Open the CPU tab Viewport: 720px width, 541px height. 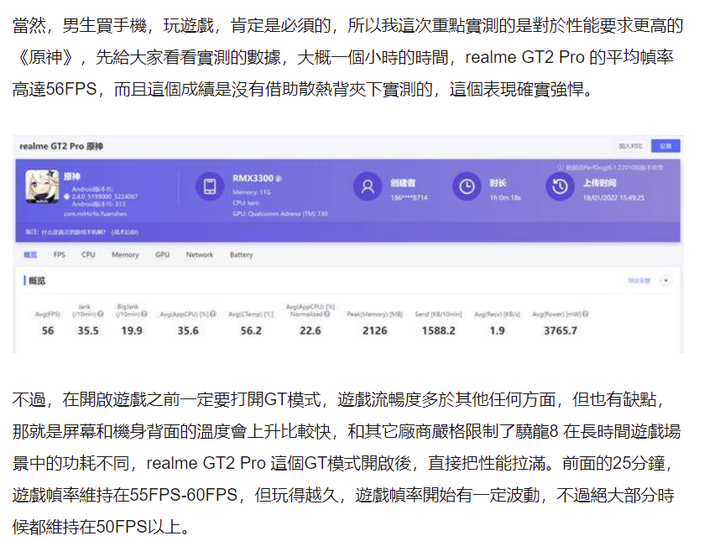point(88,254)
